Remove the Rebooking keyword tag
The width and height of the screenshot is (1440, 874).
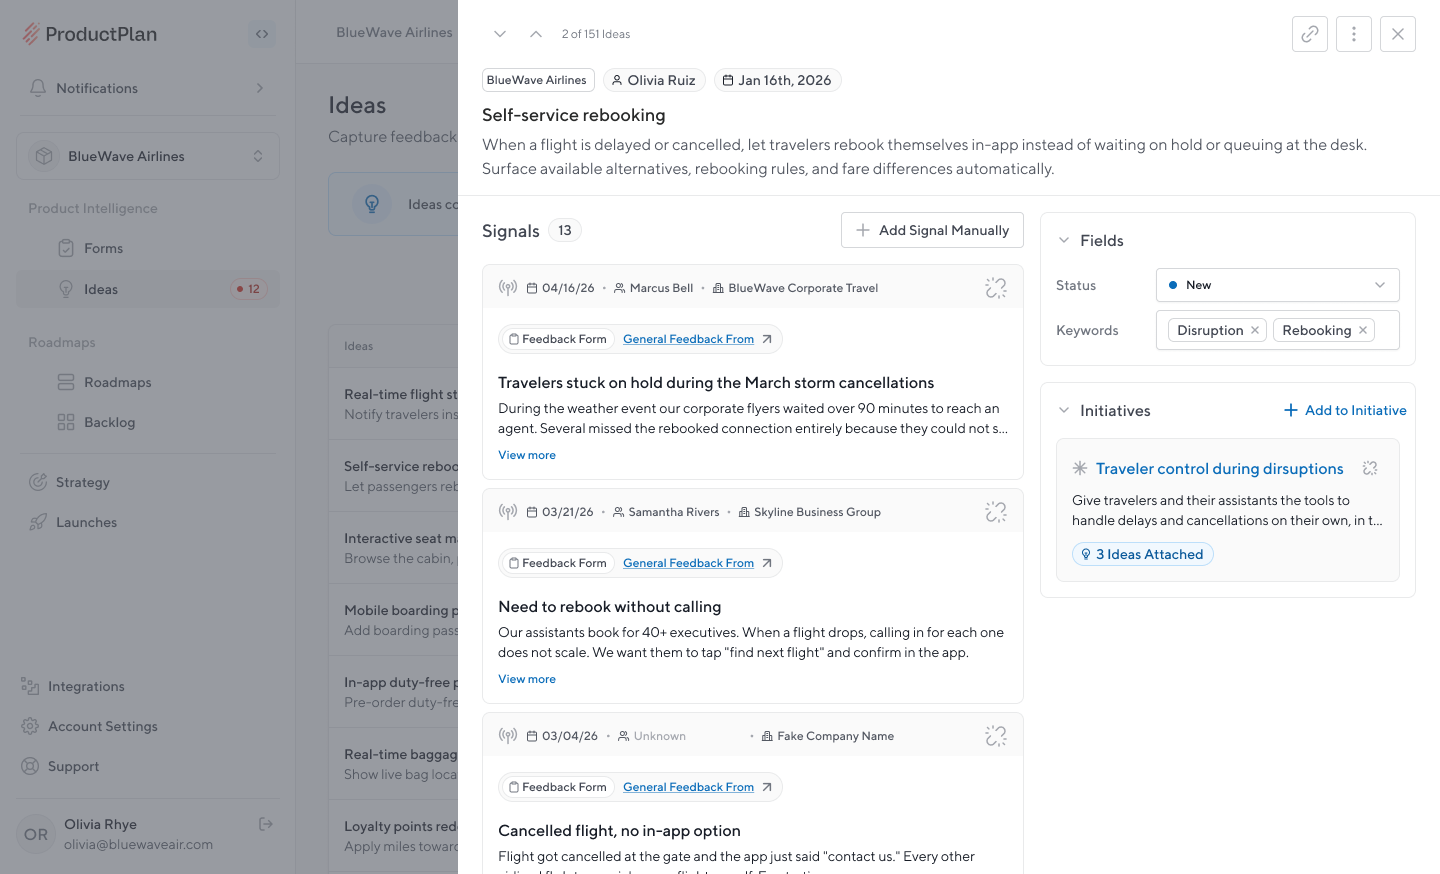[x=1363, y=330]
